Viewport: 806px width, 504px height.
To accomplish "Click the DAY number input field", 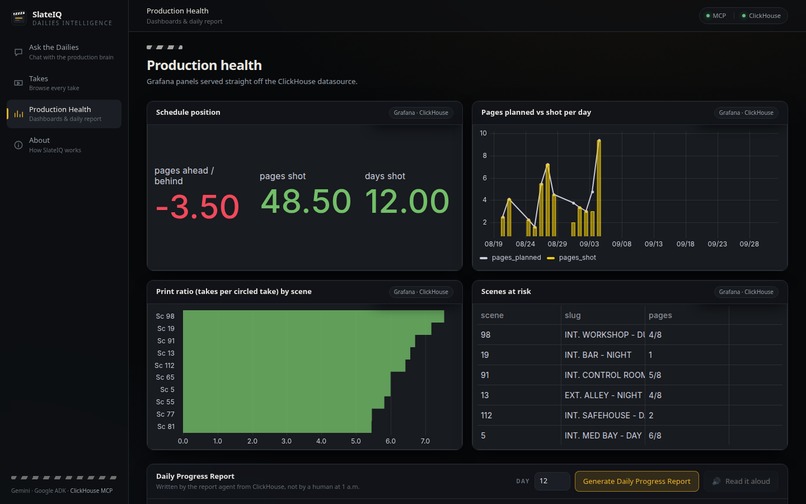I will click(552, 481).
